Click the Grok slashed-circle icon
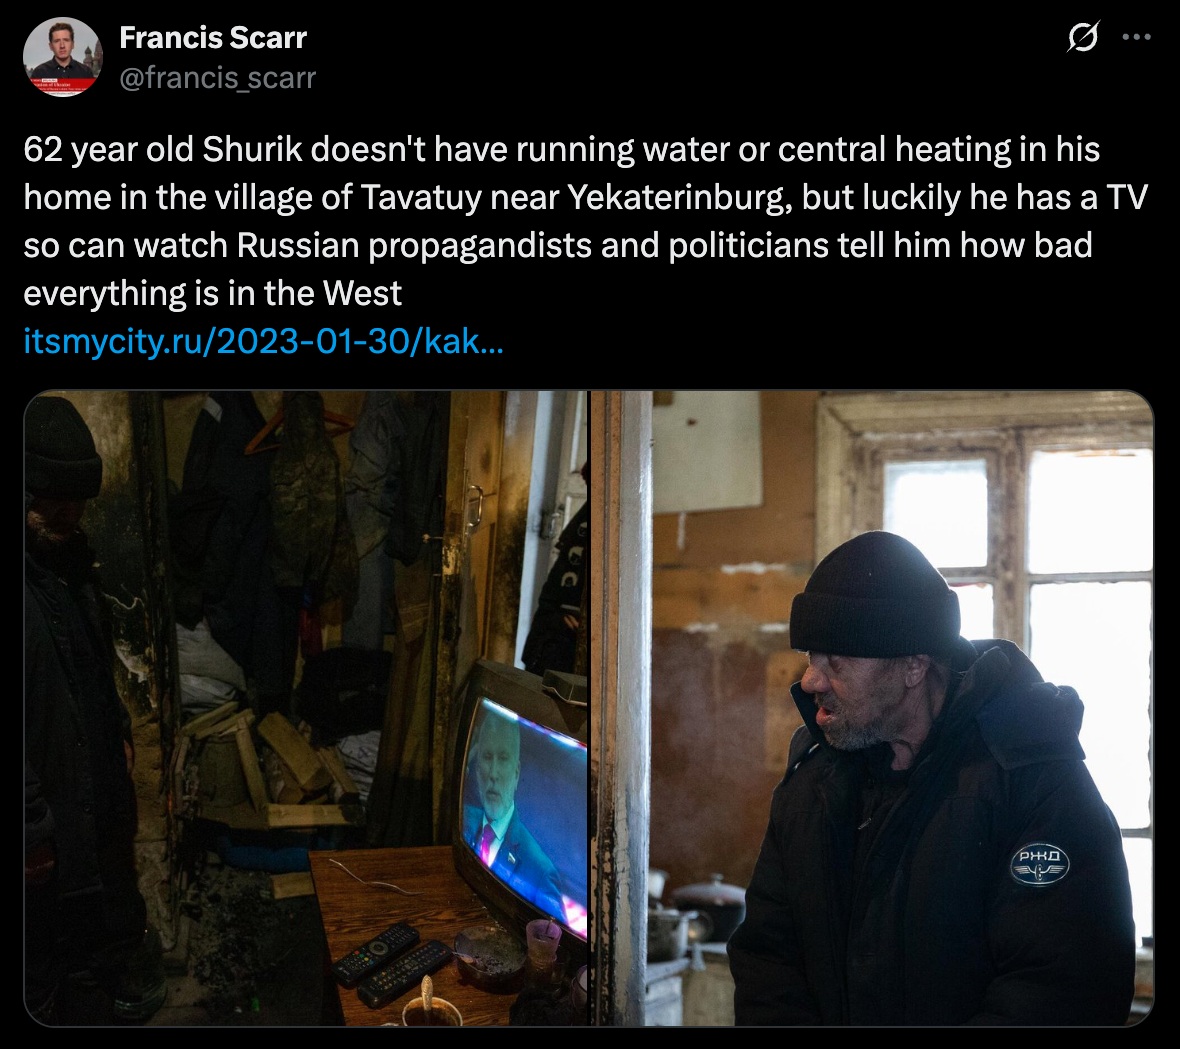The height and width of the screenshot is (1049, 1180). tap(1083, 36)
